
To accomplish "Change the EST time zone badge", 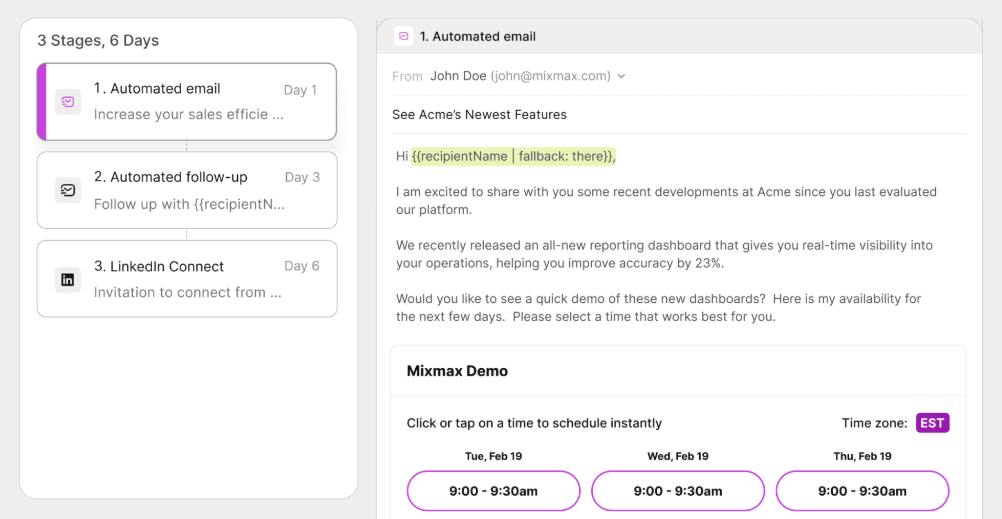I will pos(932,423).
